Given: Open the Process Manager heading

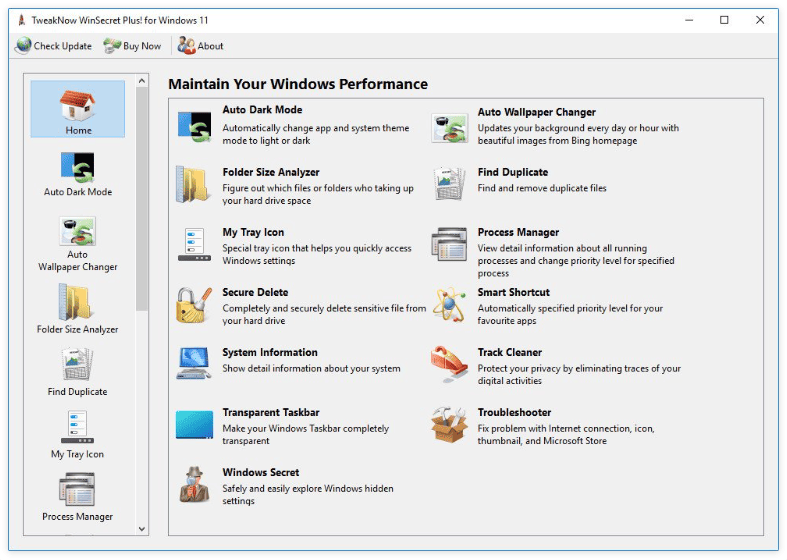Looking at the screenshot, I should point(518,232).
